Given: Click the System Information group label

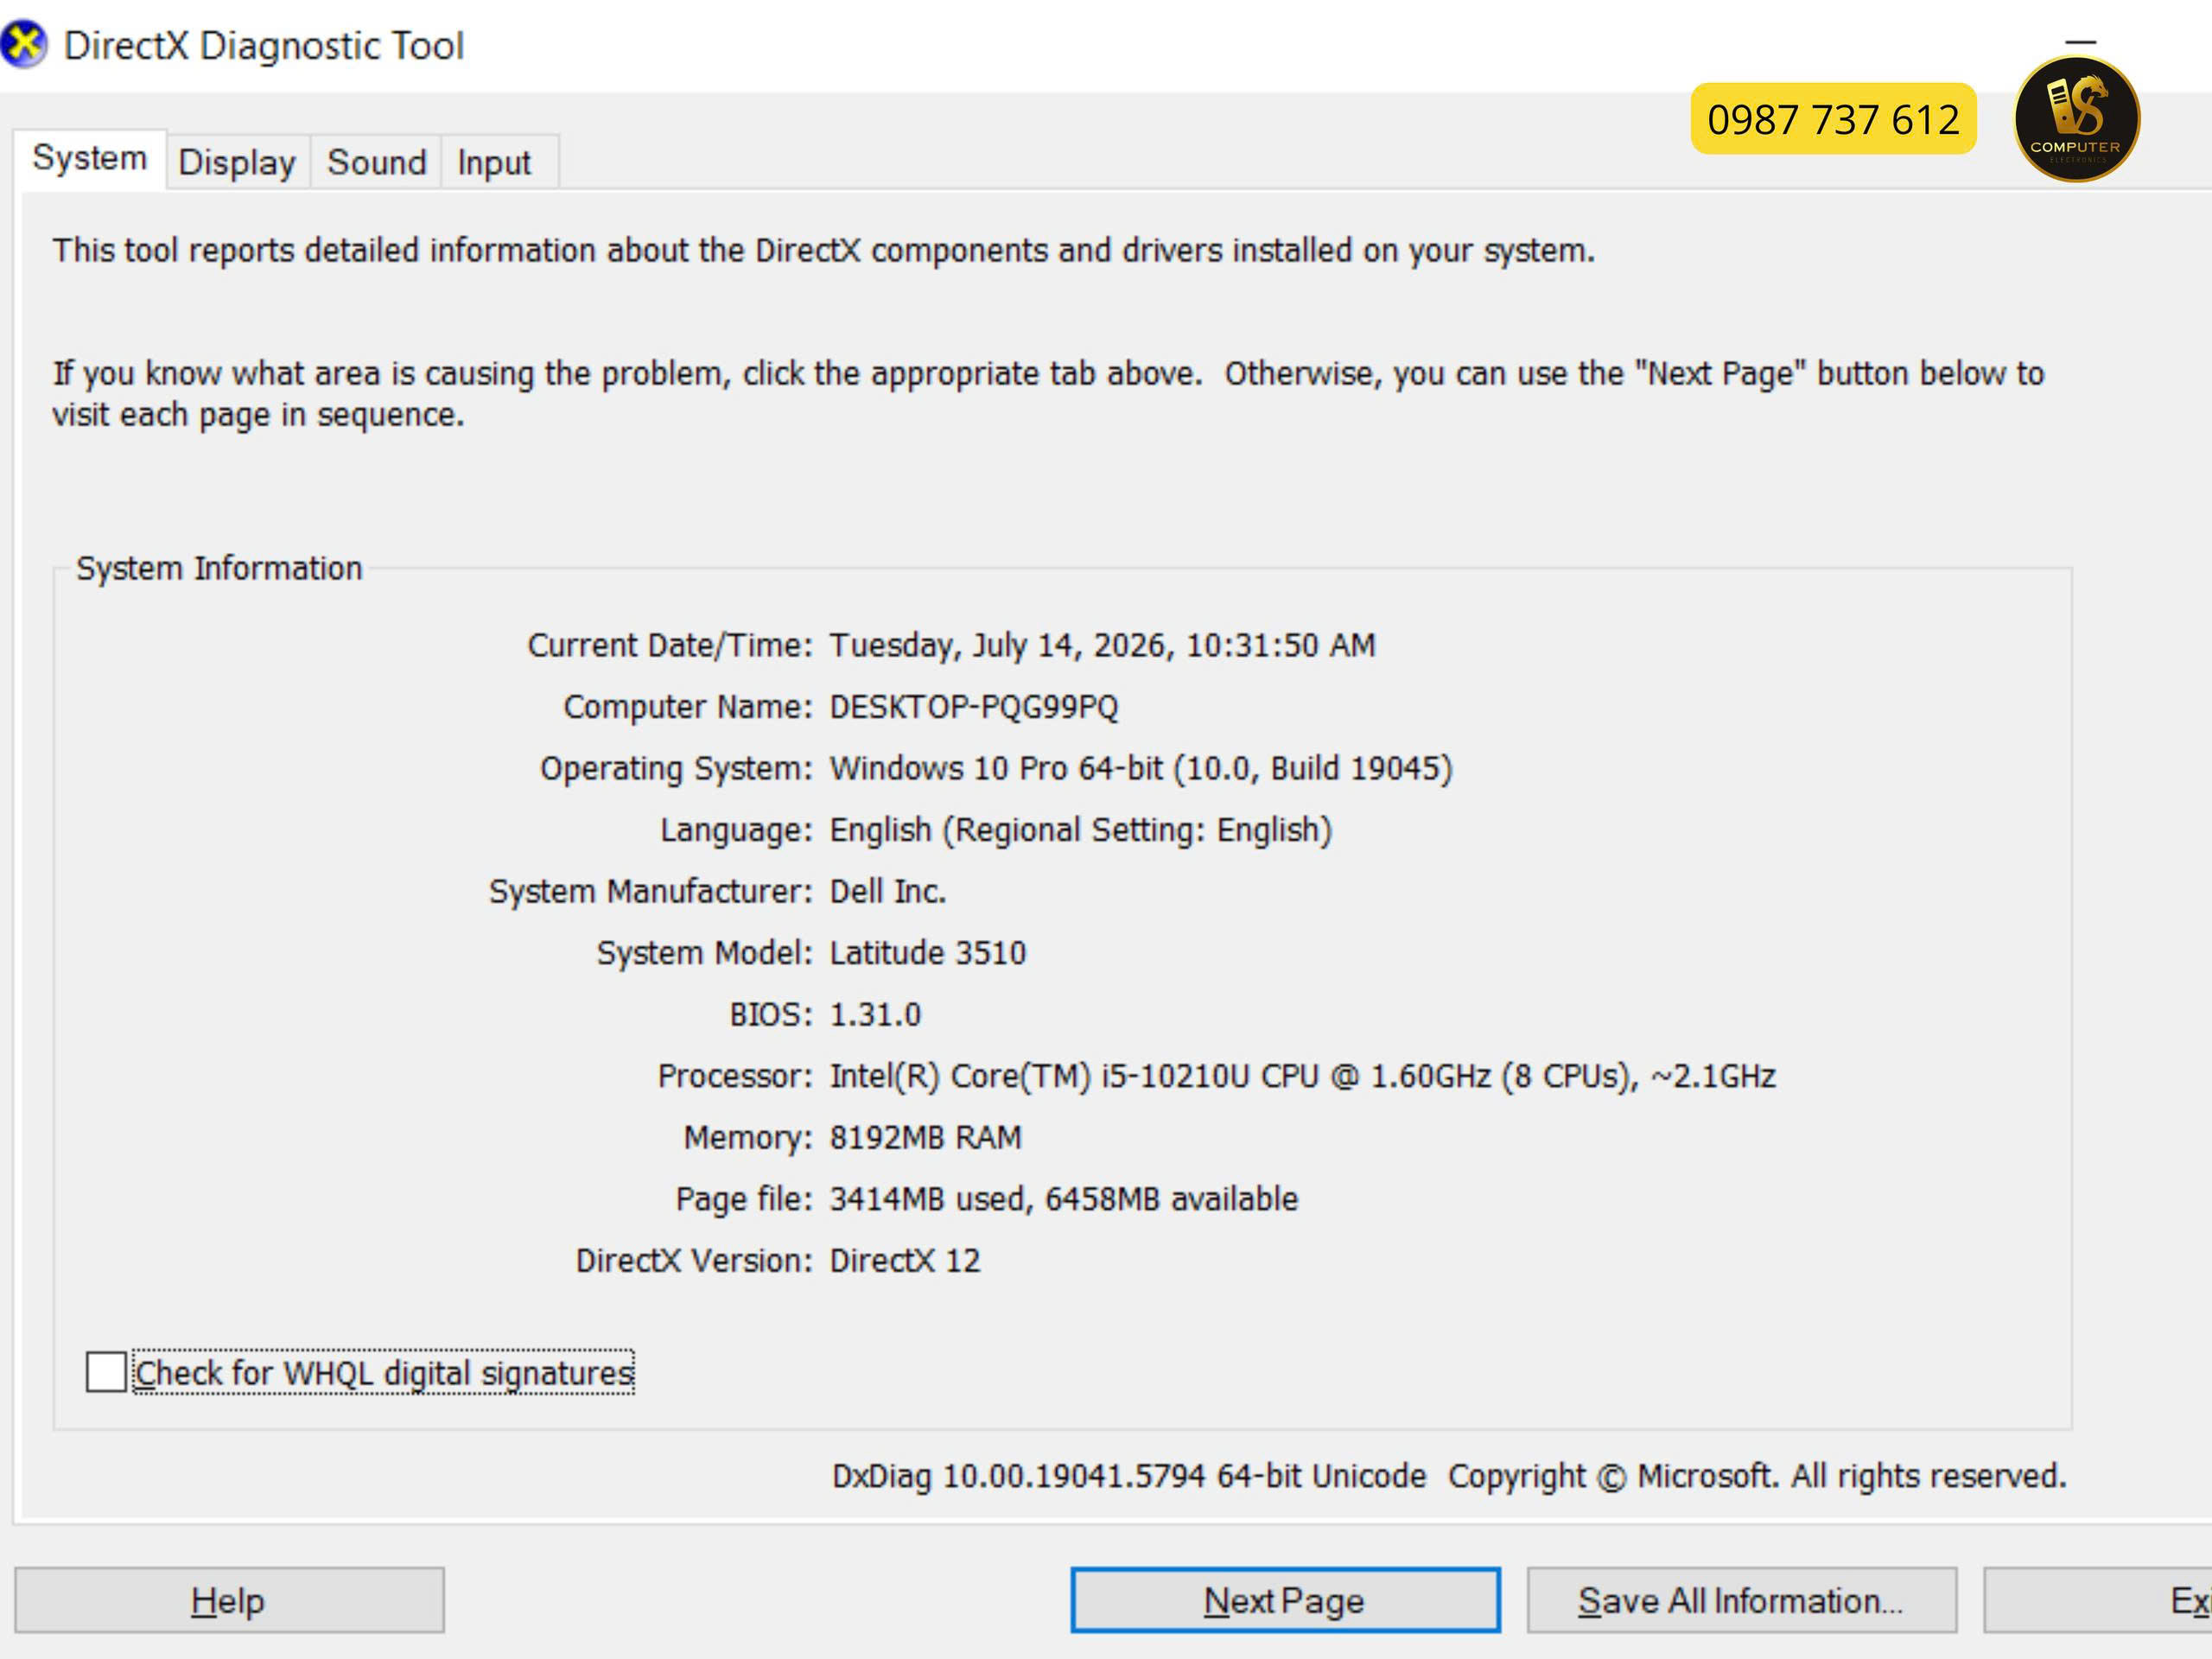Looking at the screenshot, I should 219,568.
